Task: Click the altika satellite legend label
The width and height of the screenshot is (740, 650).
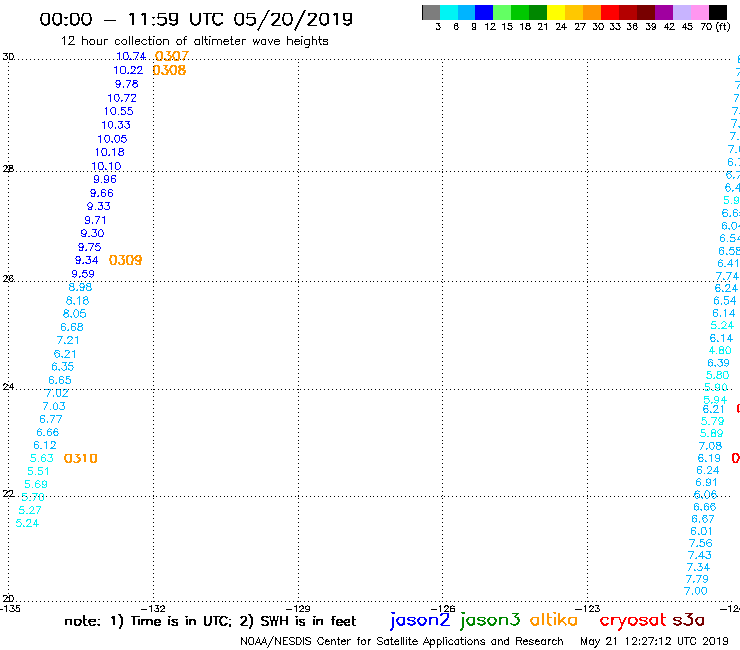Action: (554, 620)
